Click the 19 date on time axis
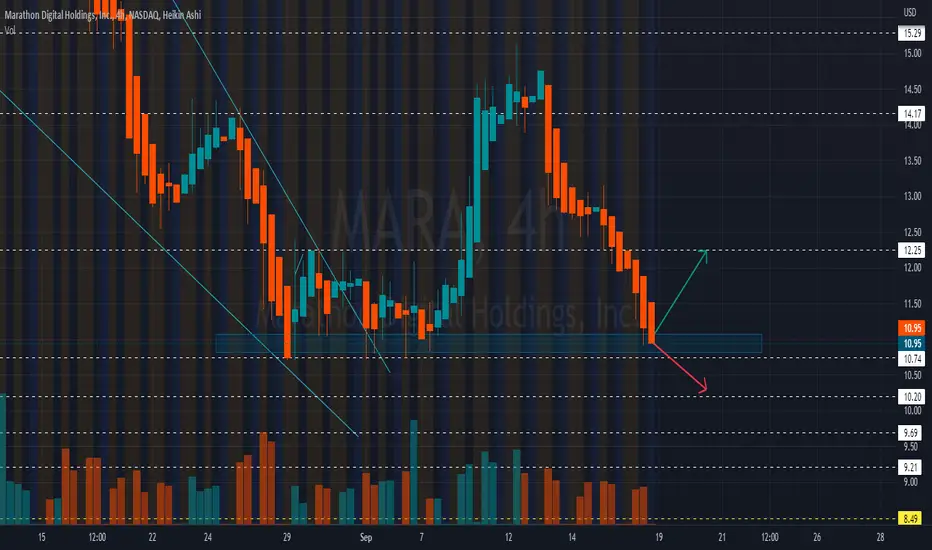 pyautogui.click(x=659, y=538)
